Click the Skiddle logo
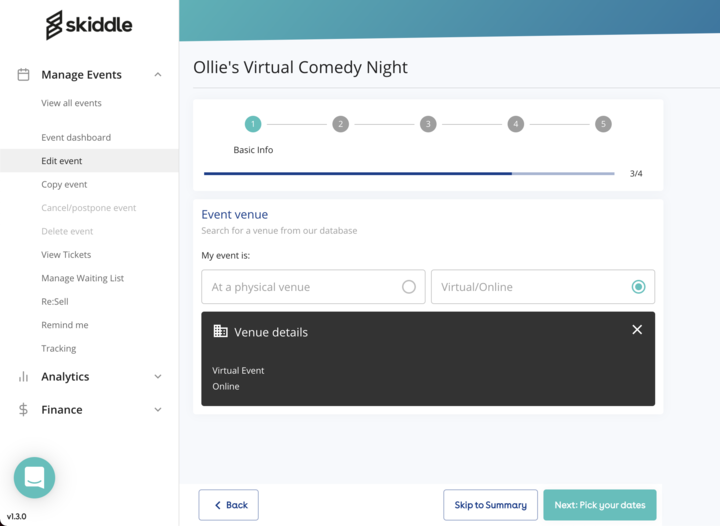 point(89,25)
